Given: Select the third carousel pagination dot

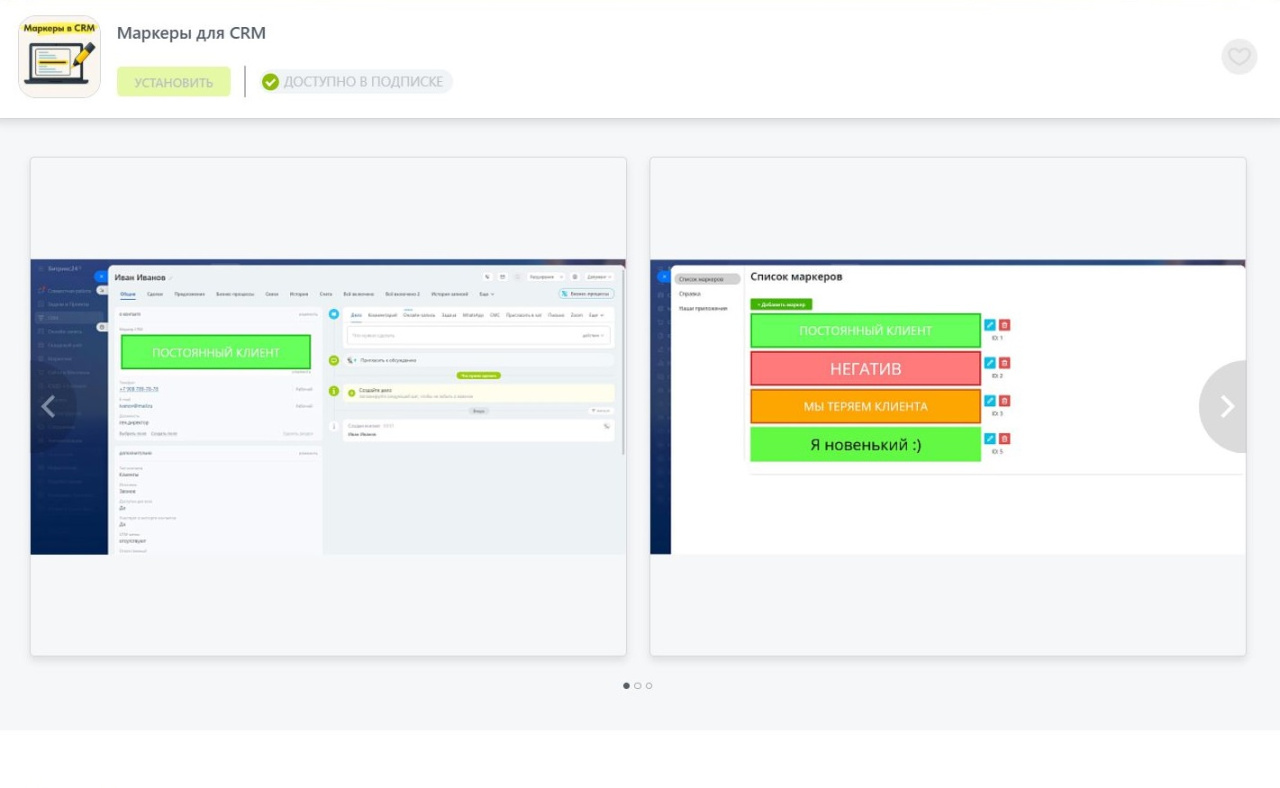Looking at the screenshot, I should click(x=649, y=686).
